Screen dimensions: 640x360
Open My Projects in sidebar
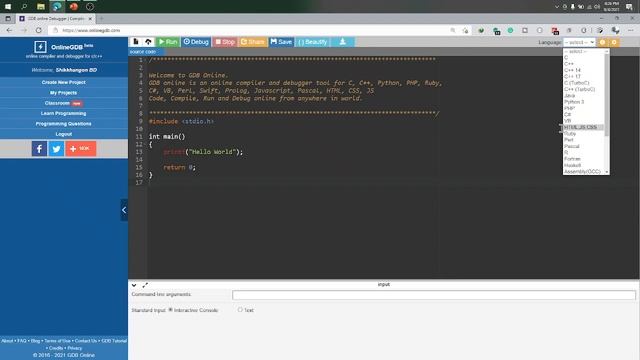[64, 93]
